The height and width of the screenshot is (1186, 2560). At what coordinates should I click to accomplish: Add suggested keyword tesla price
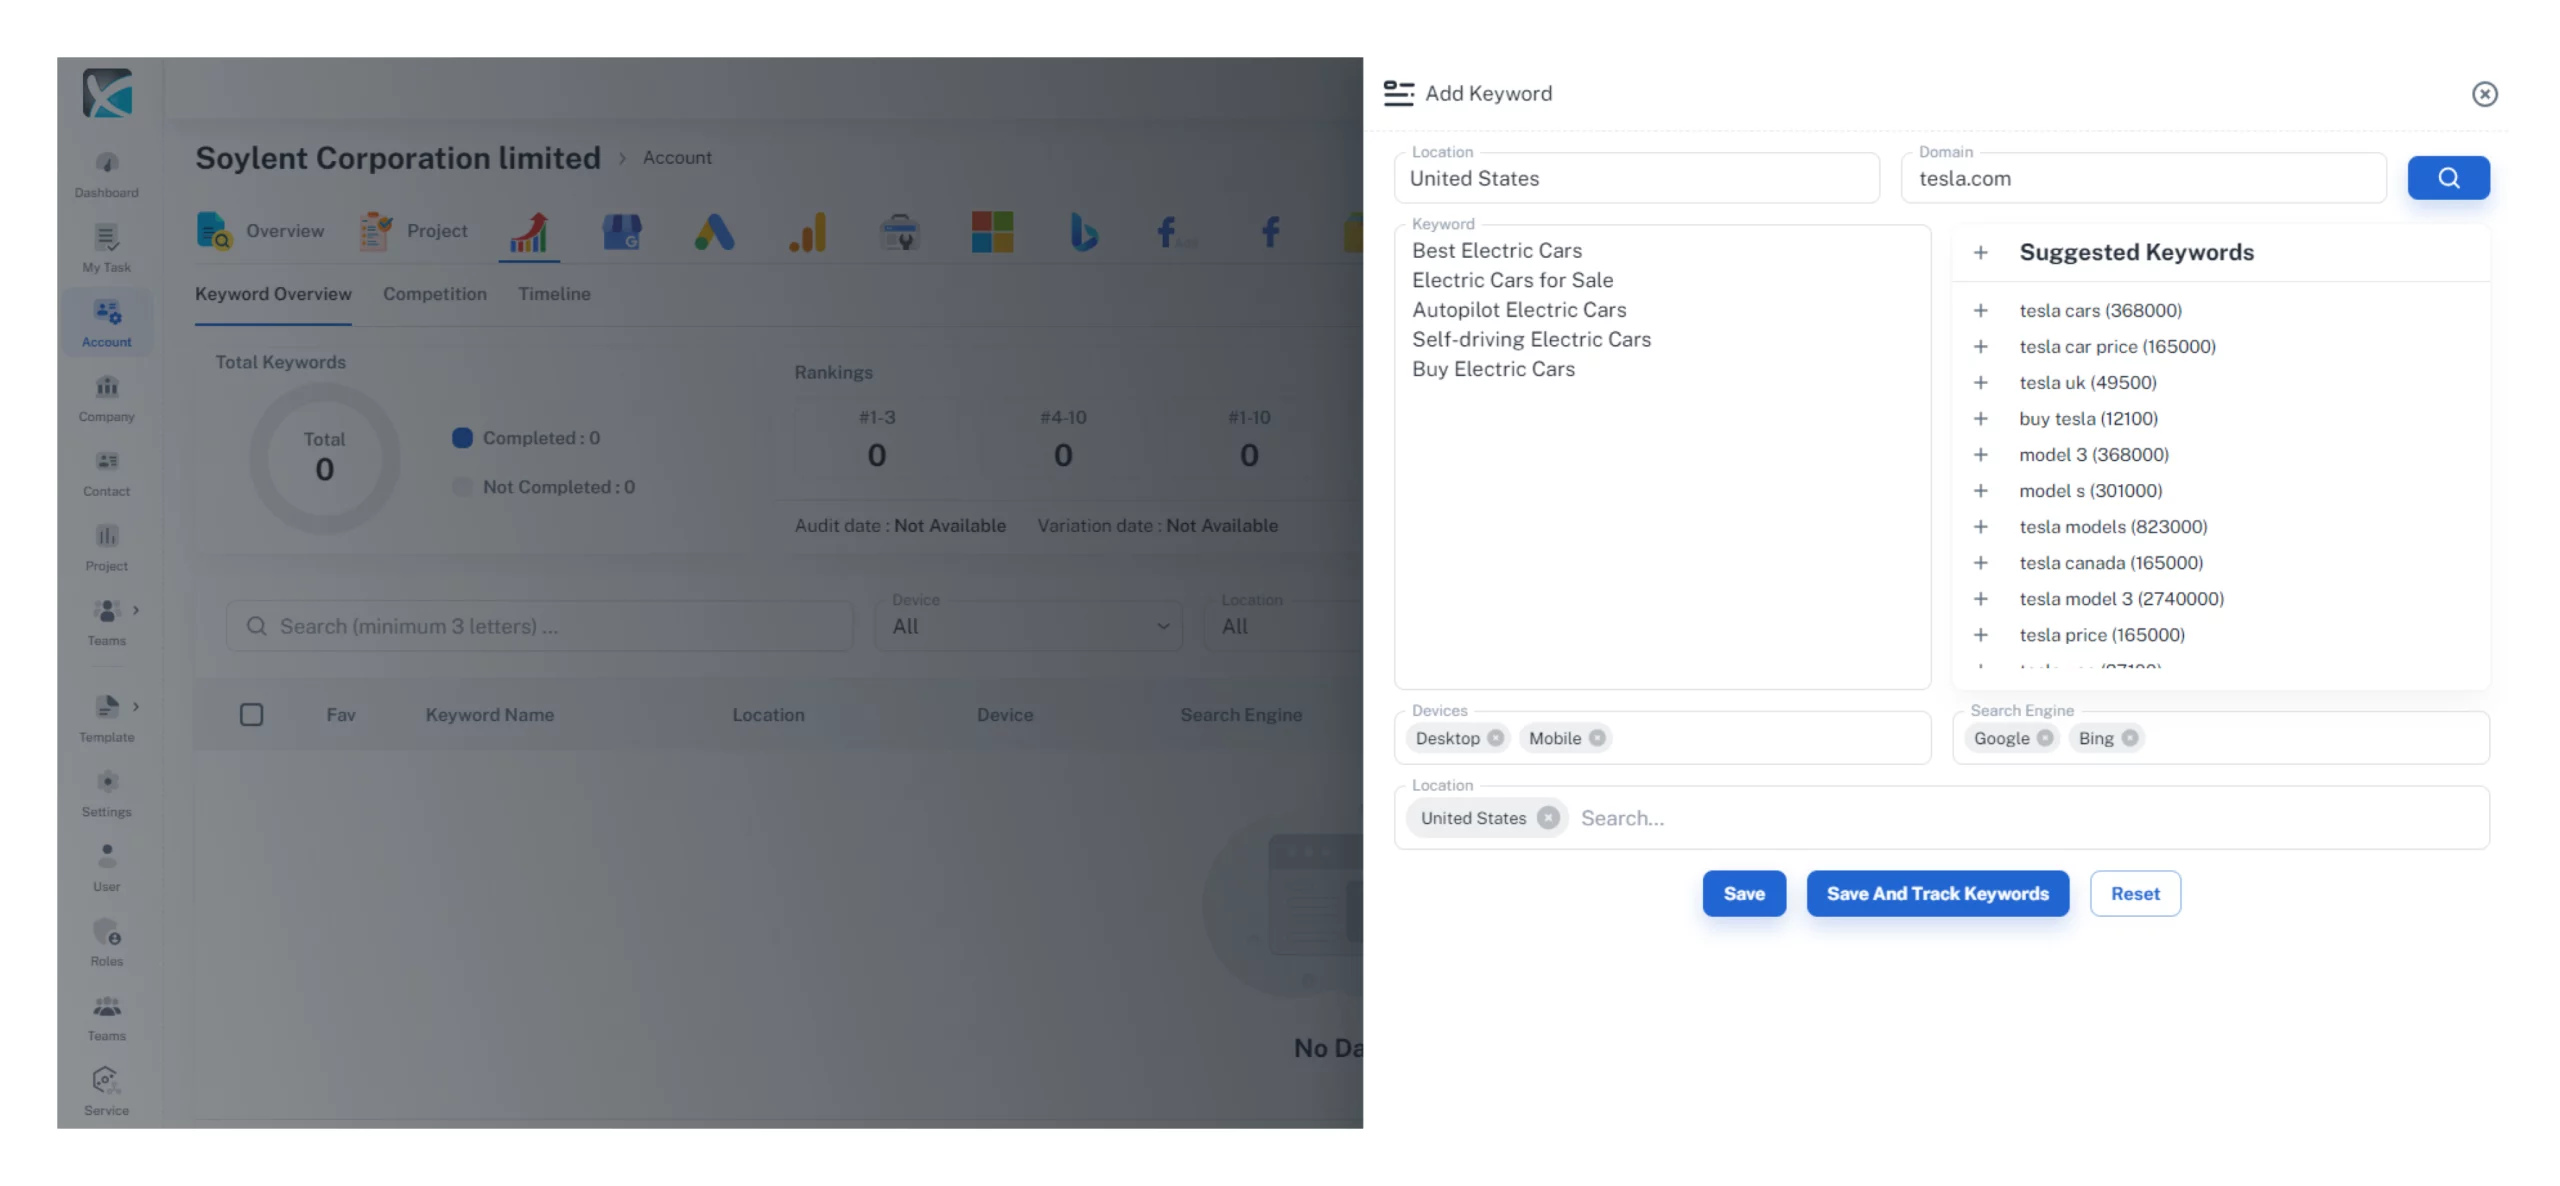tap(1980, 635)
